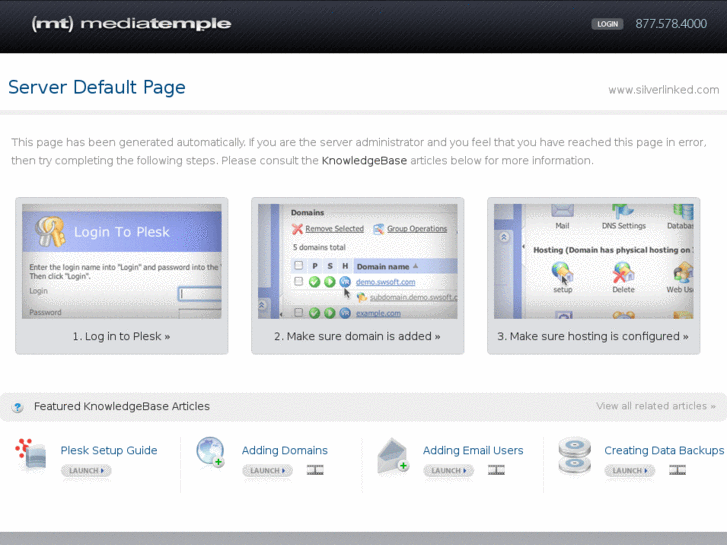This screenshot has width=727, height=545.
Task: Click the blue question mark help icon
Action: (x=18, y=407)
